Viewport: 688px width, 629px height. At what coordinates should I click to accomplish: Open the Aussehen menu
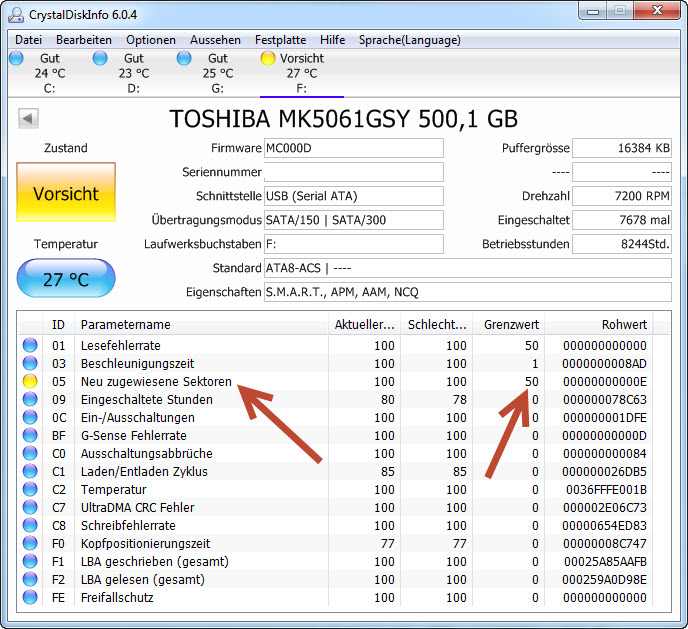point(215,40)
